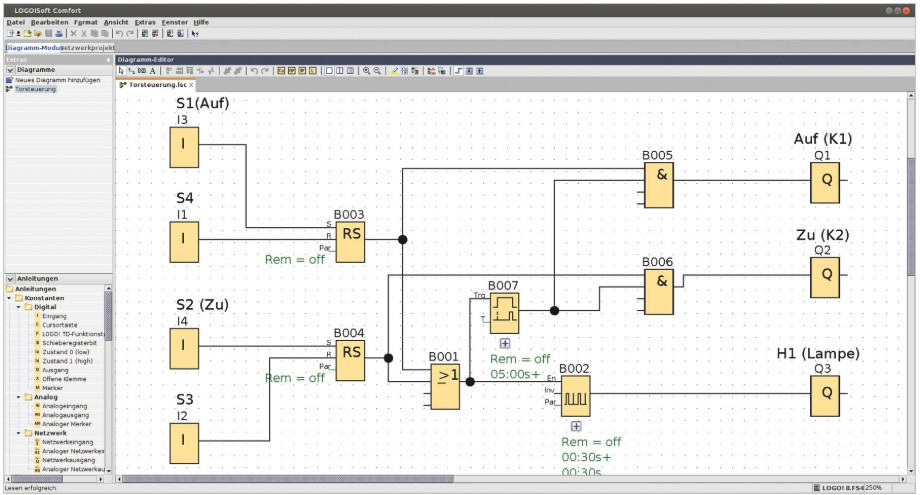
Task: Select the arrow selection tool in Diagramm-Editor
Action: click(x=121, y=71)
